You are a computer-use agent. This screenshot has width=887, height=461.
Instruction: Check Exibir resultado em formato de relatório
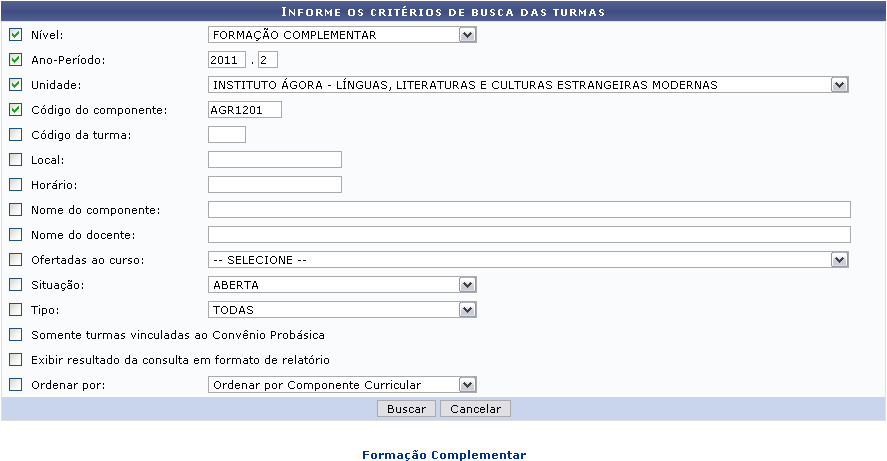click(x=15, y=359)
